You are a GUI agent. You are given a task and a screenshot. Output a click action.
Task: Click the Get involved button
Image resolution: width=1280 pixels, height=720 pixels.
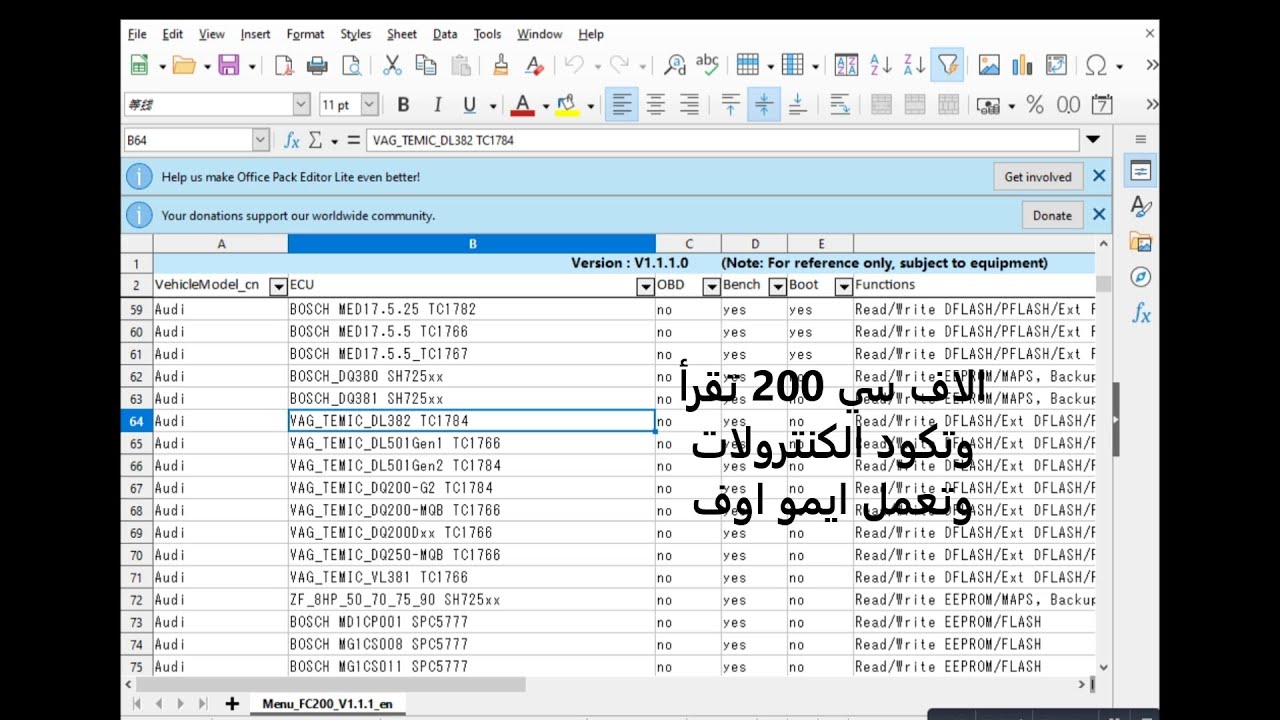[x=1037, y=177]
